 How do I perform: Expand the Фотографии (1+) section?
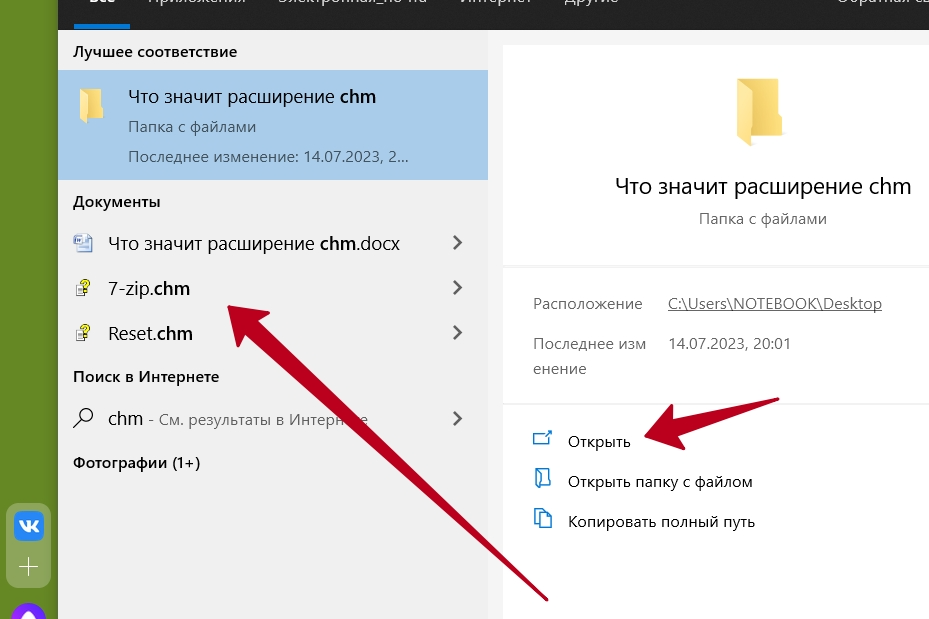point(136,463)
